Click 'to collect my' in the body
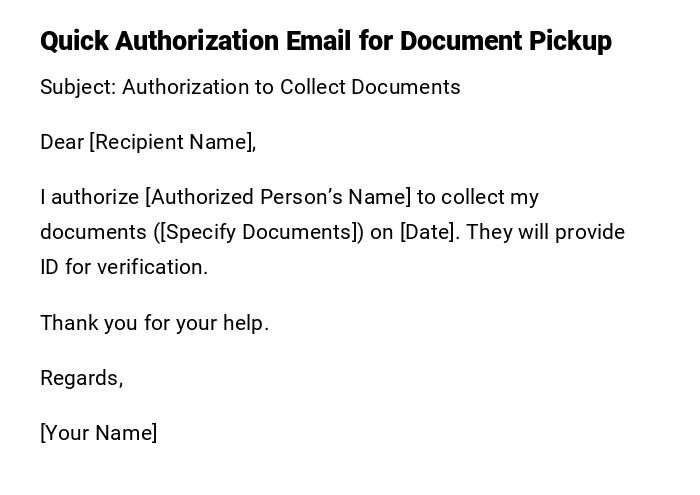 [x=478, y=197]
